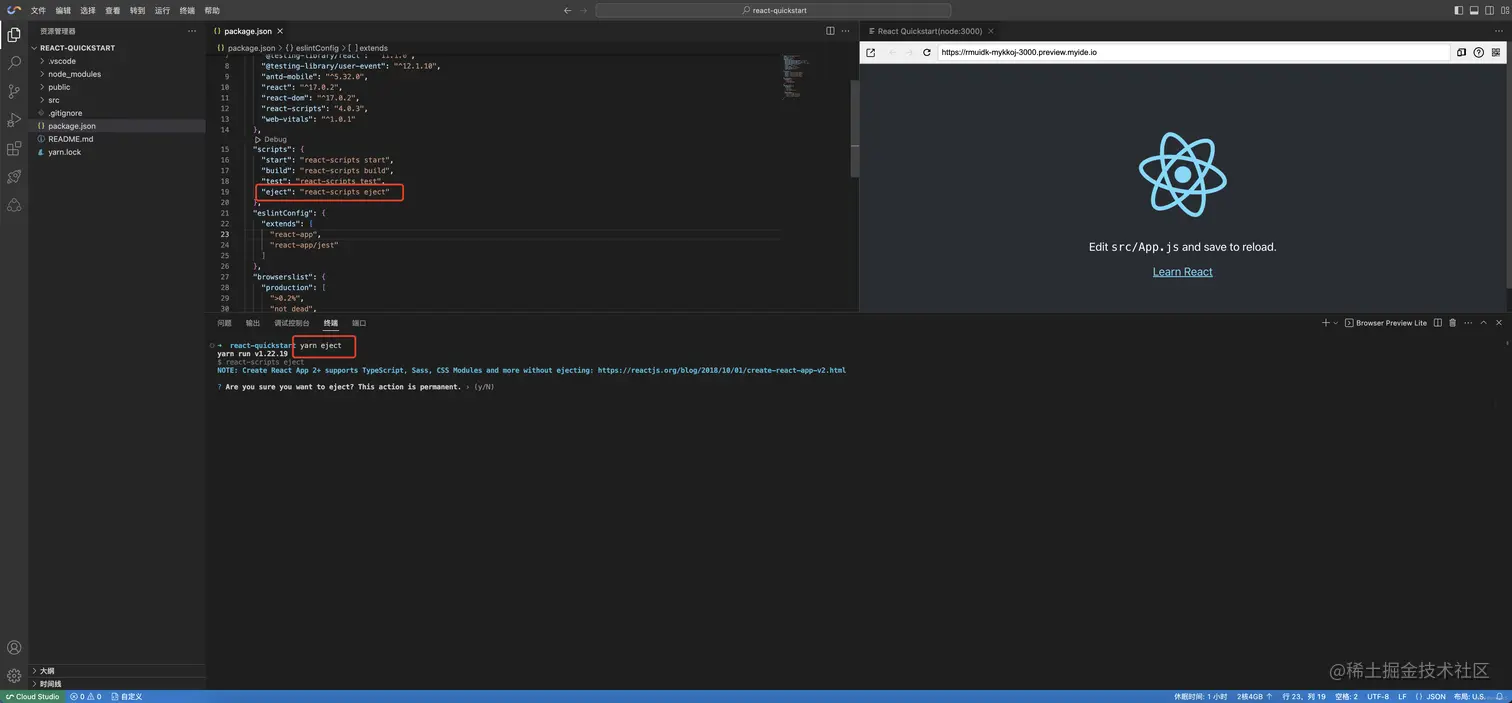Open the editor more actions ellipsis
The width and height of the screenshot is (1512, 703).
tap(846, 31)
